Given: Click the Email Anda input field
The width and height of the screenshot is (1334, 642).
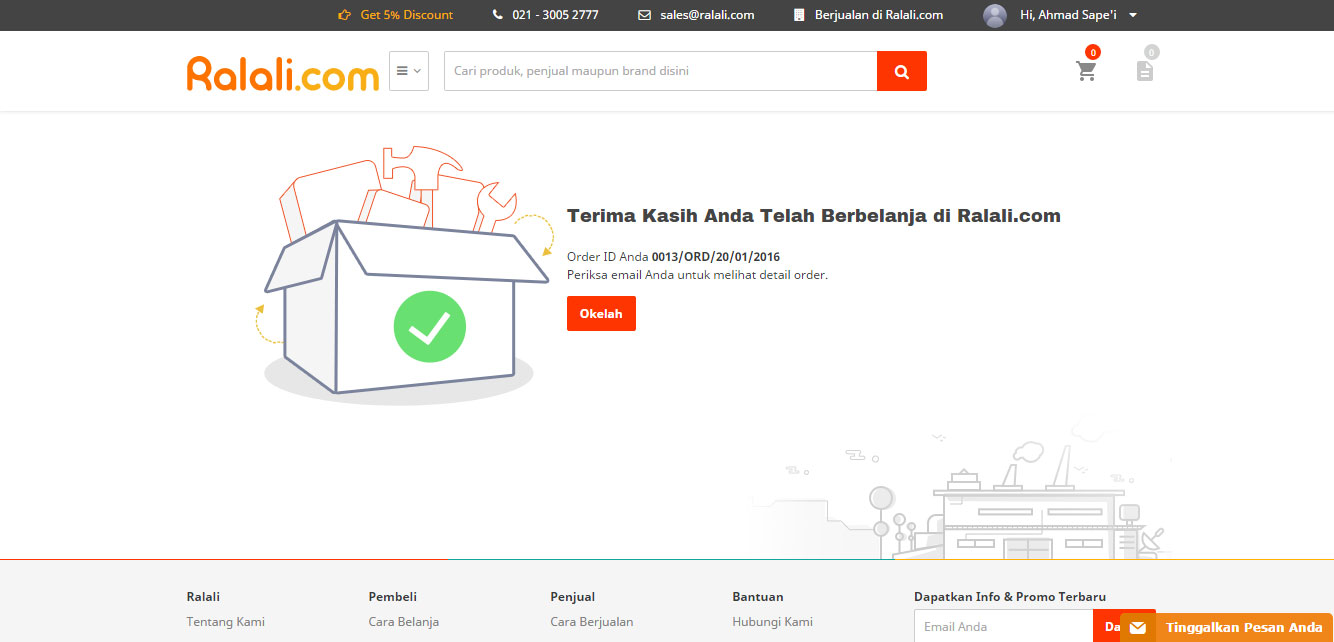Looking at the screenshot, I should (x=1003, y=626).
